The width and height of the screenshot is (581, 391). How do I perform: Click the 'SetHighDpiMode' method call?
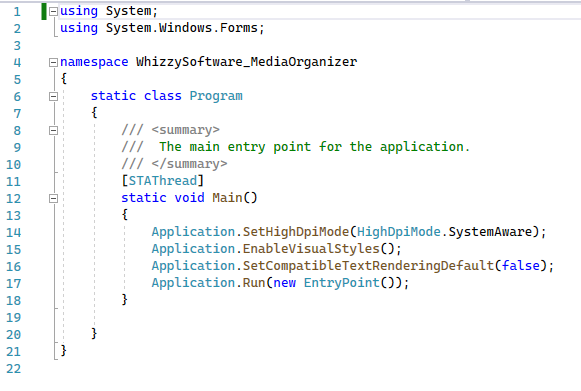(296, 232)
